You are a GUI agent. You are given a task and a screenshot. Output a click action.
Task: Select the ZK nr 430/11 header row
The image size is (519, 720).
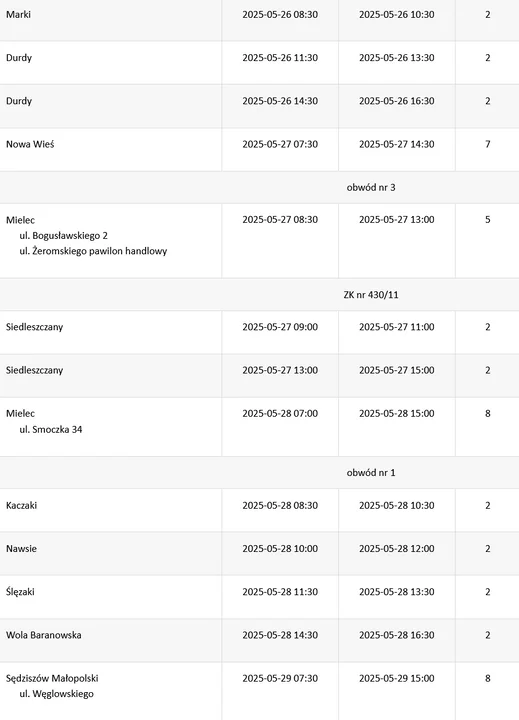tap(260, 294)
